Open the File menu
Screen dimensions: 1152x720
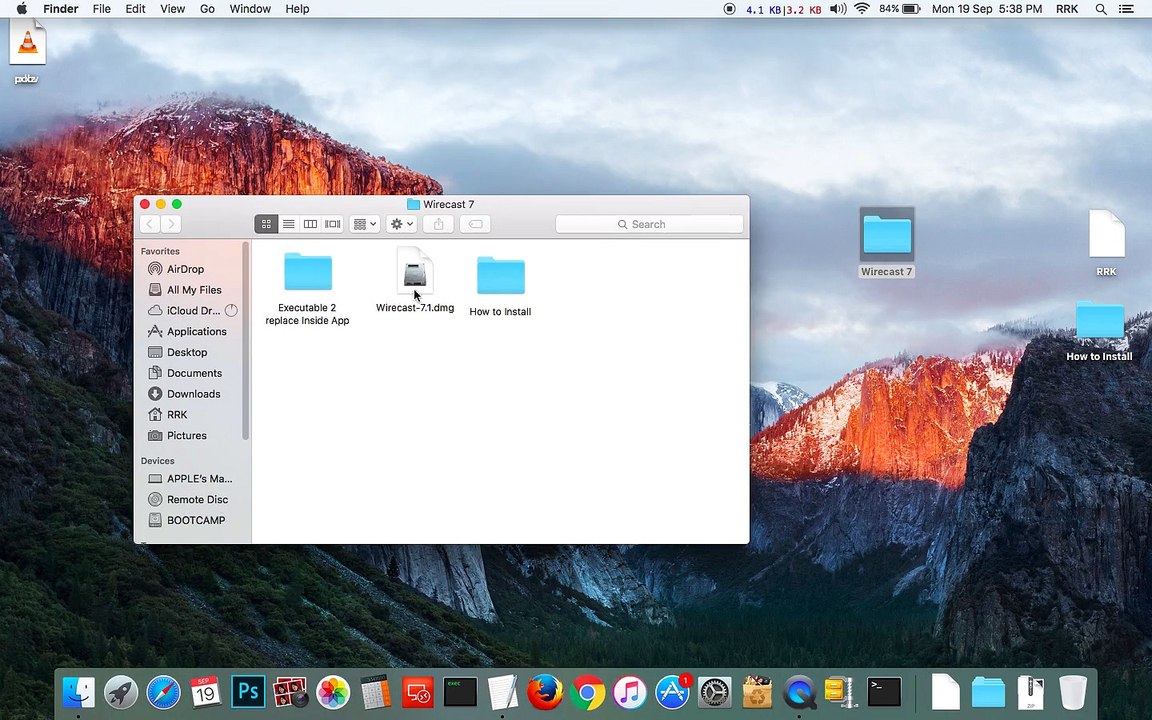pos(101,9)
